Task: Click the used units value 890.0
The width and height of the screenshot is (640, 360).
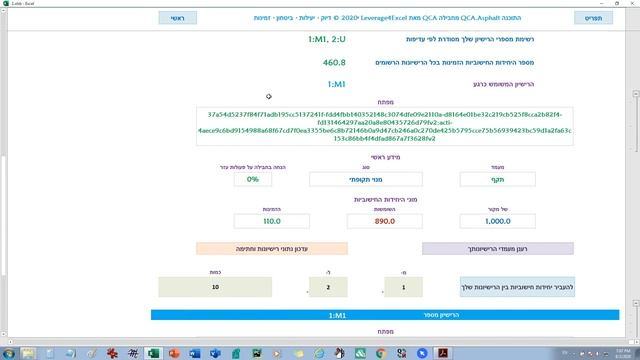Action: [x=384, y=221]
